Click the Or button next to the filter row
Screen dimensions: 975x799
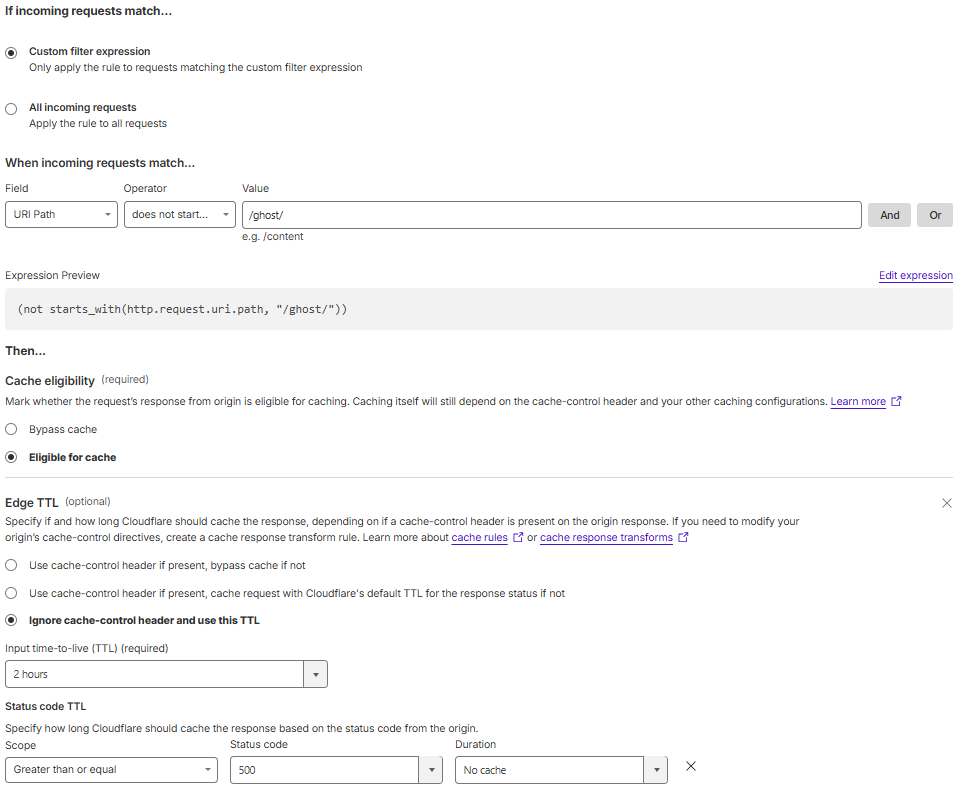[x=935, y=214]
